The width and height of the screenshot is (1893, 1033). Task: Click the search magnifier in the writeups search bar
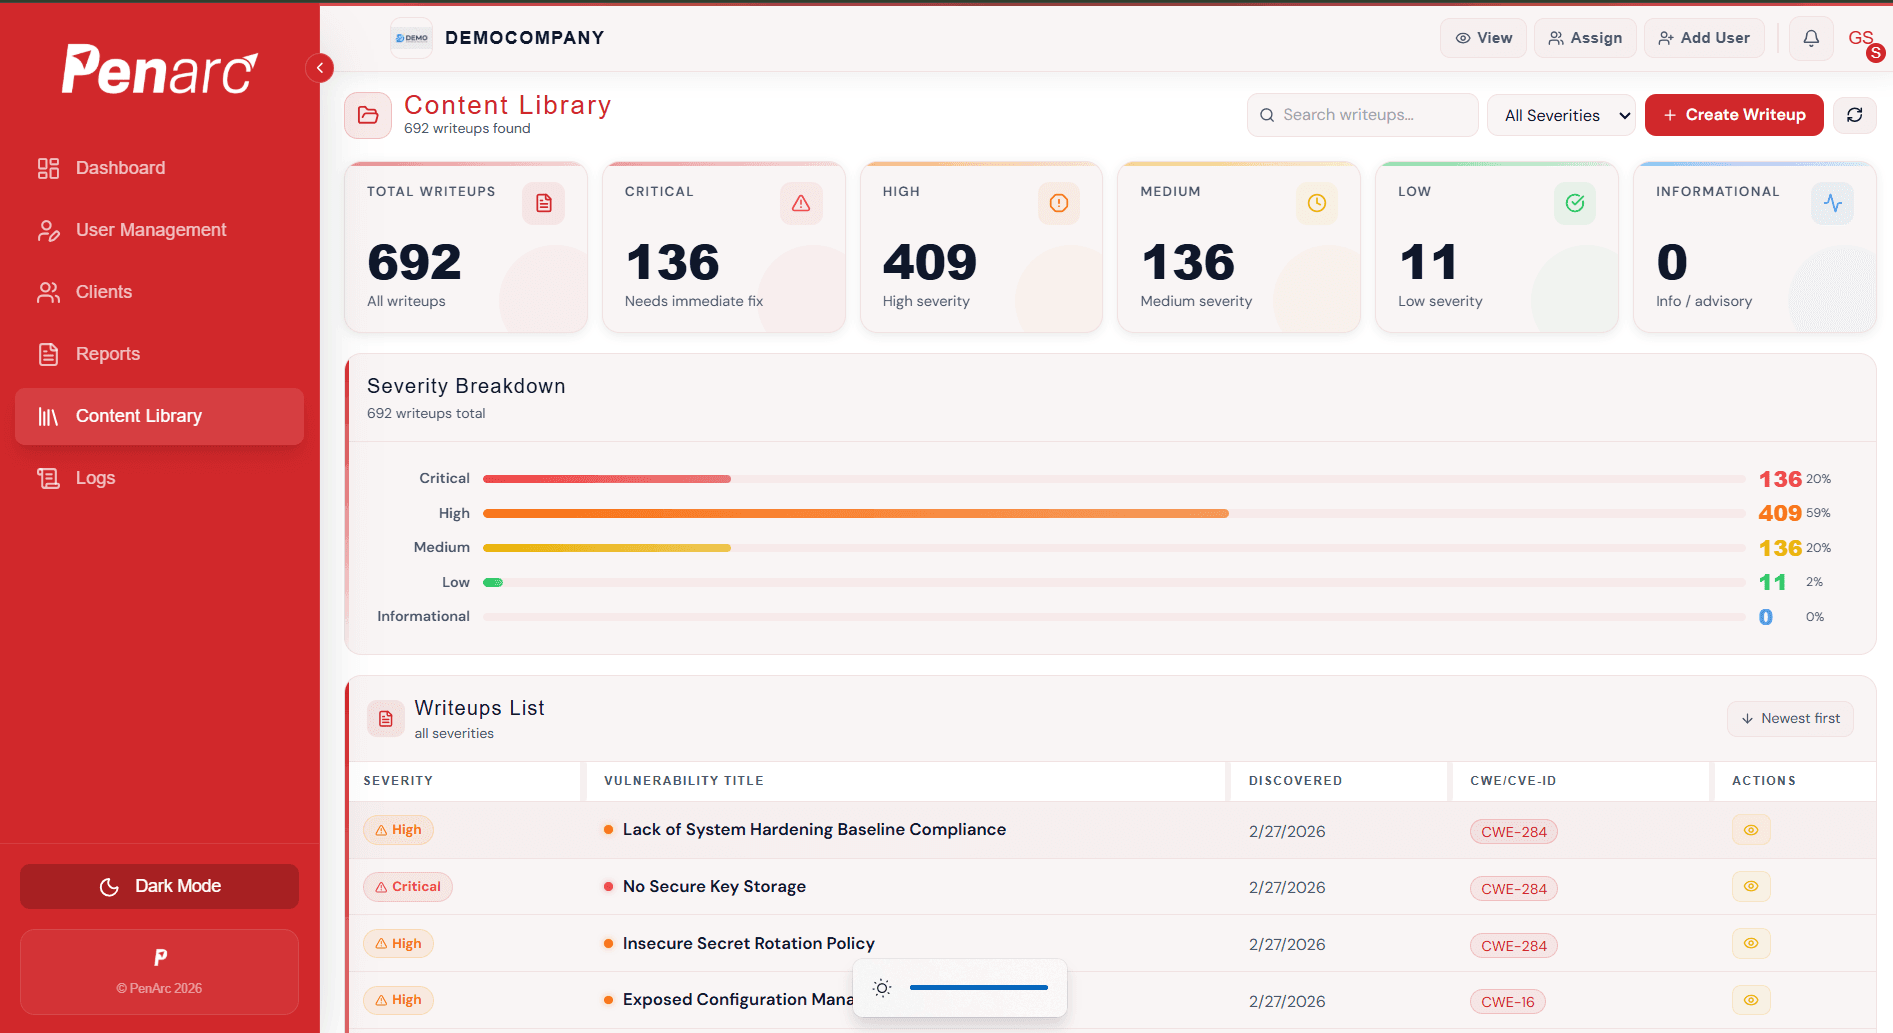coord(1266,114)
